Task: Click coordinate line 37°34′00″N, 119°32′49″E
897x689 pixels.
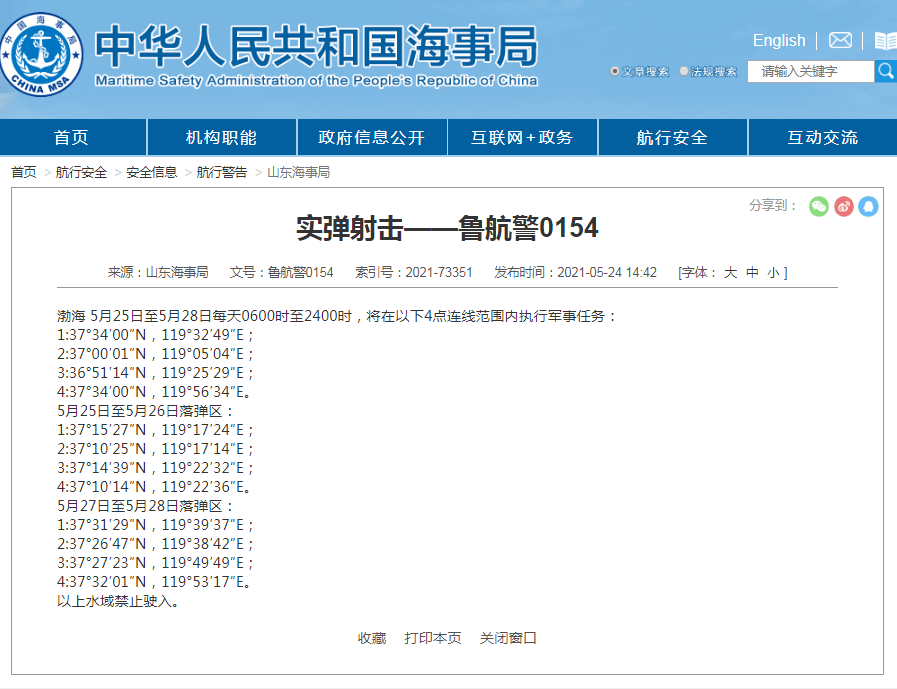Action: pyautogui.click(x=156, y=335)
